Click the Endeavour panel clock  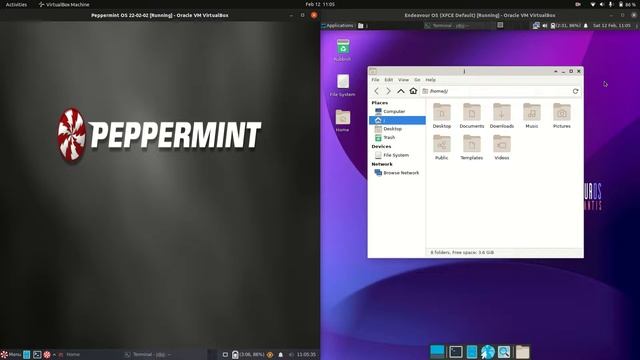(x=611, y=25)
